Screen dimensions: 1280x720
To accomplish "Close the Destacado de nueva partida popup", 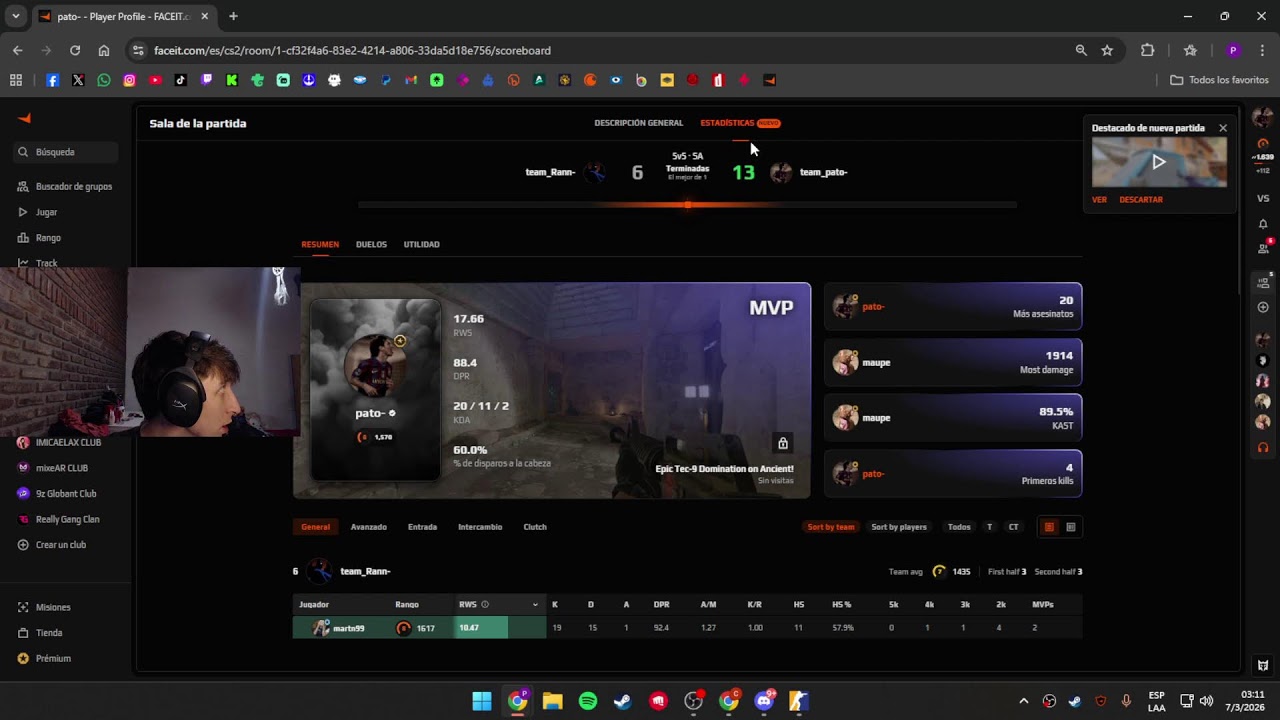I will coord(1222,128).
